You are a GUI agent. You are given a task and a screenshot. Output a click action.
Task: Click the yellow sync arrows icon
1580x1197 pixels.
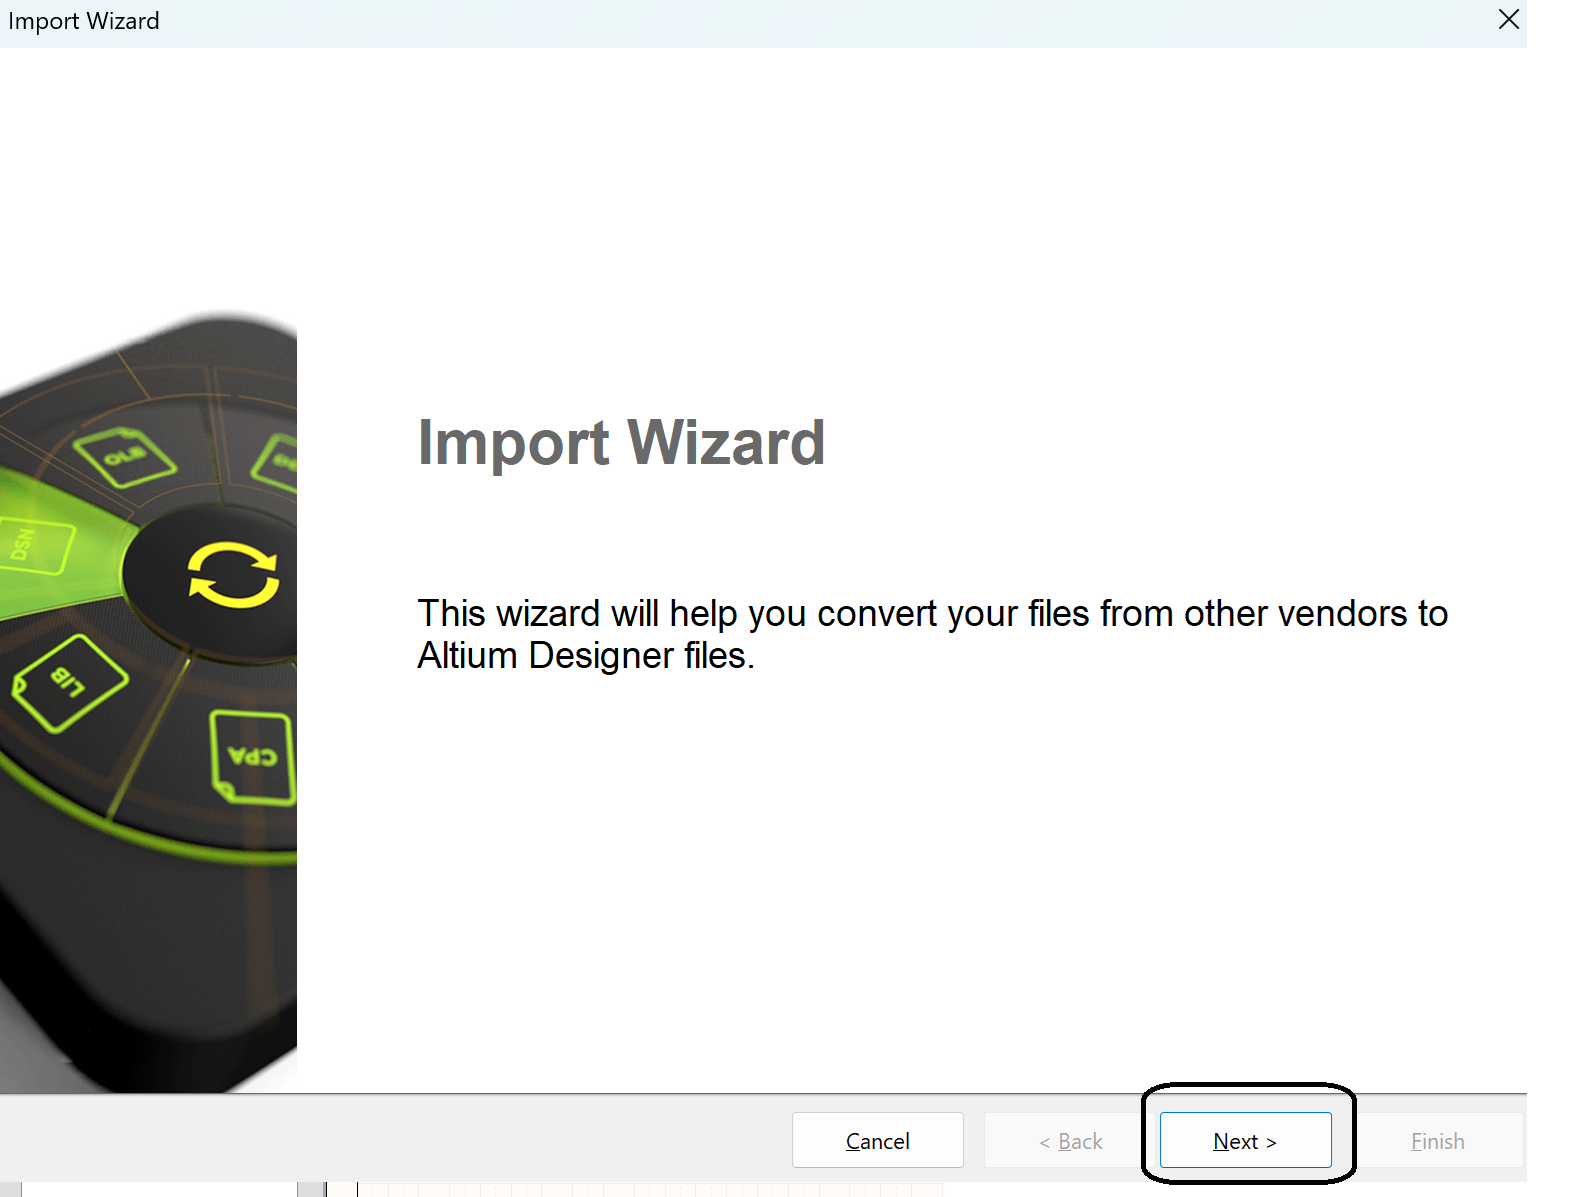234,575
